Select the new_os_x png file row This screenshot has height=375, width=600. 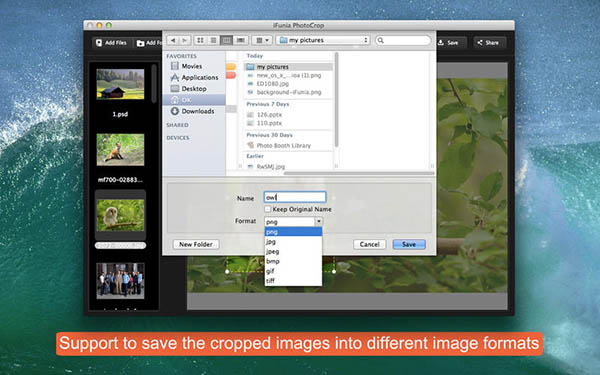289,75
